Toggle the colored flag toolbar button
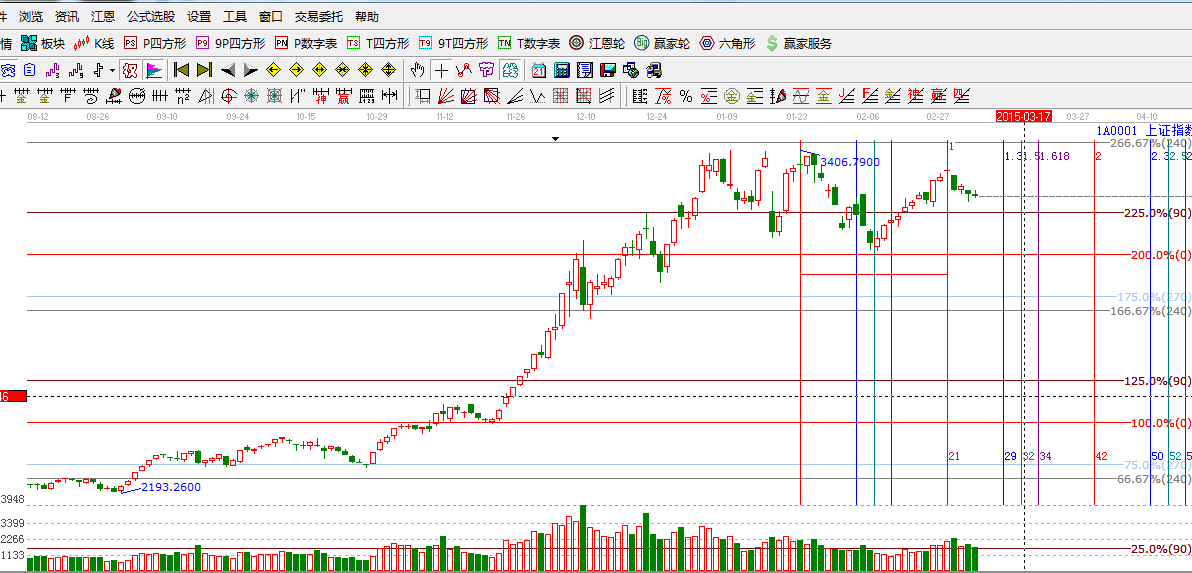The width and height of the screenshot is (1192, 573). (x=154, y=70)
